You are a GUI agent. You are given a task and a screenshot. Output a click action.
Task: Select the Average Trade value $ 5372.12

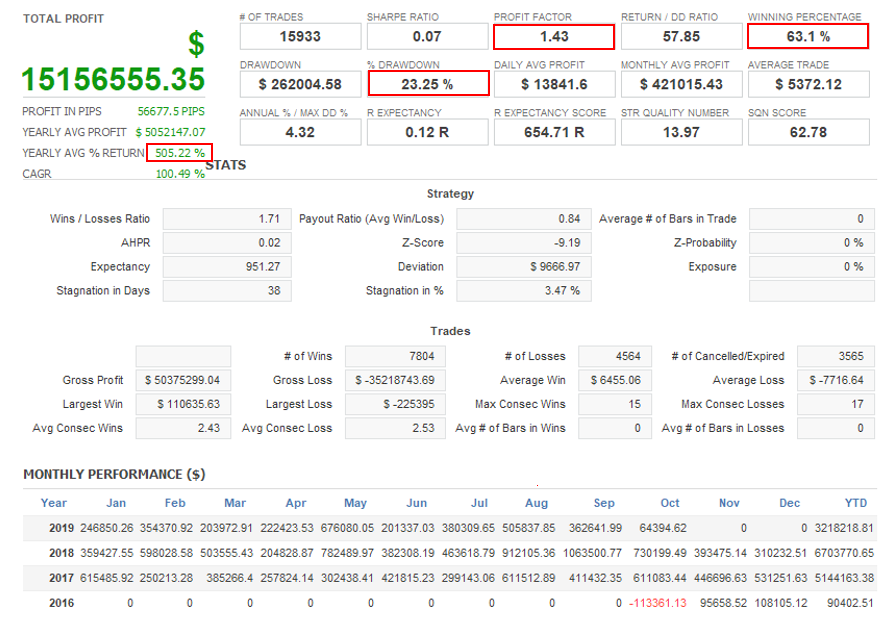(808, 84)
